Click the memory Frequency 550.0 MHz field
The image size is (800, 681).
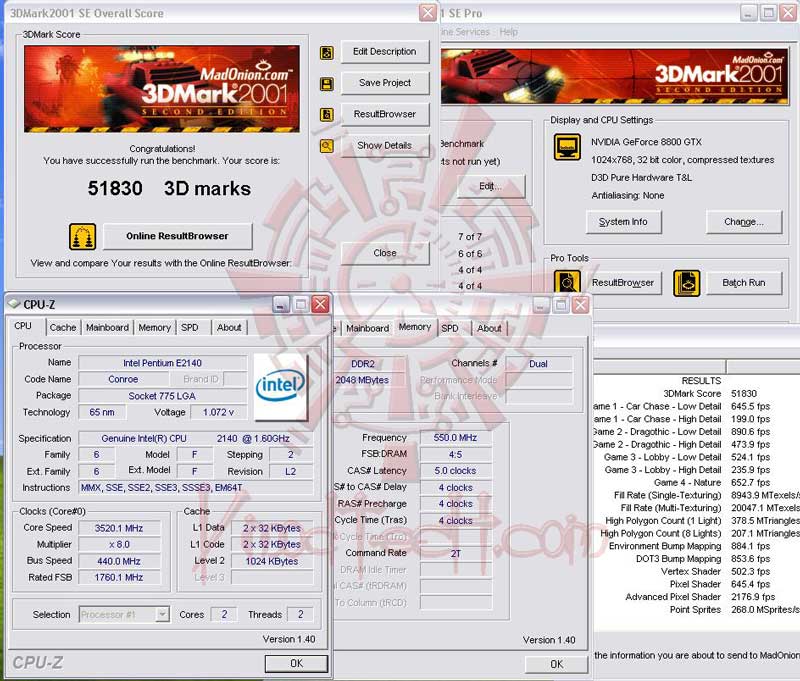pyautogui.click(x=455, y=438)
